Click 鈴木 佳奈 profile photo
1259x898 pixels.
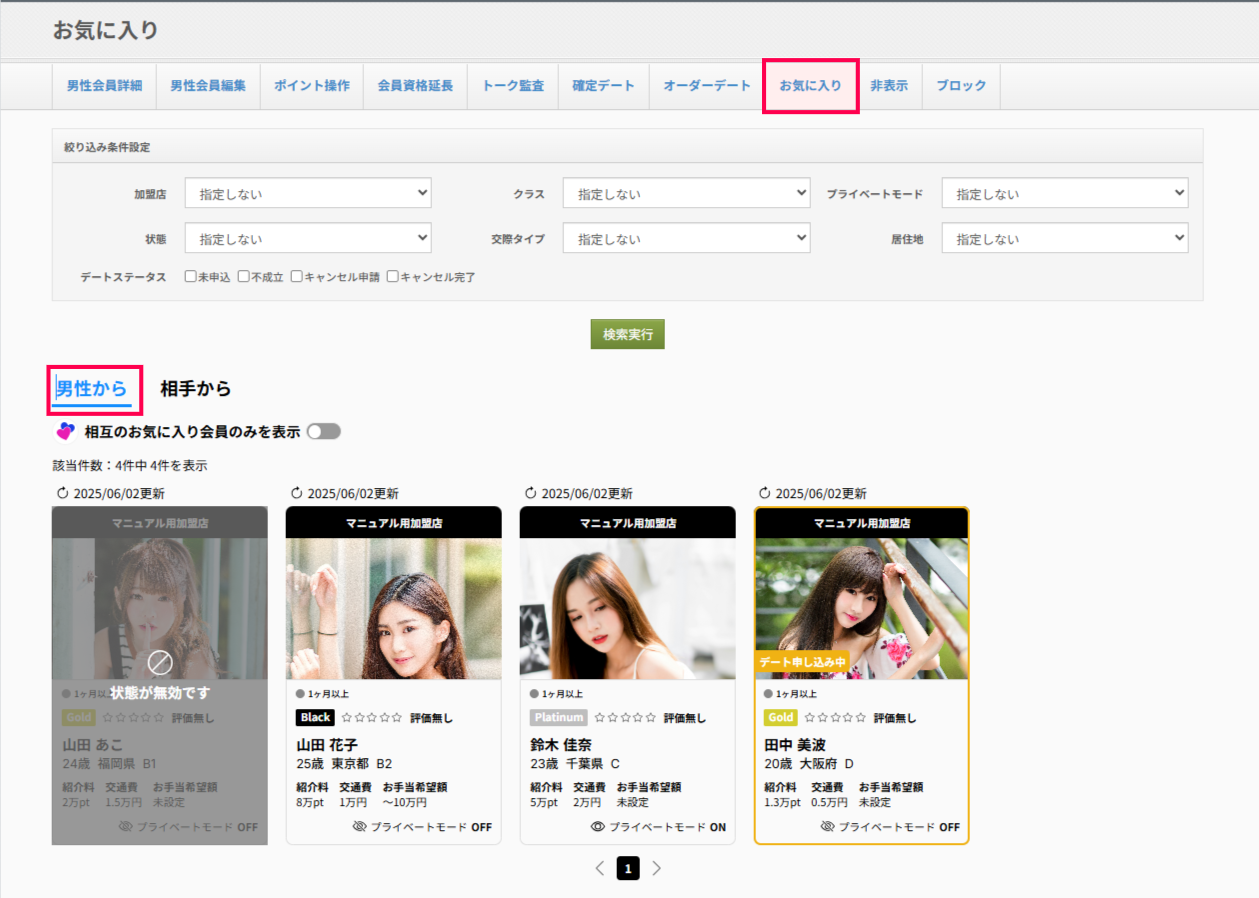tap(628, 609)
